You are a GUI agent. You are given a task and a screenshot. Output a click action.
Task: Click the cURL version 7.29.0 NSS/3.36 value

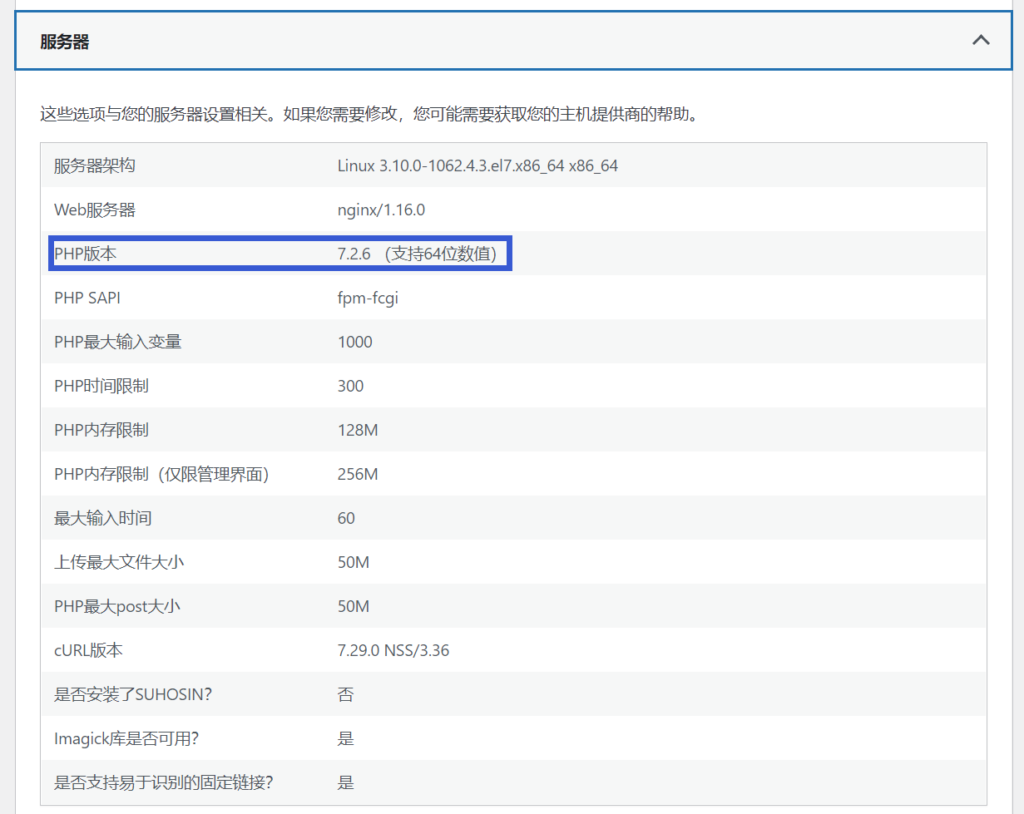point(393,650)
